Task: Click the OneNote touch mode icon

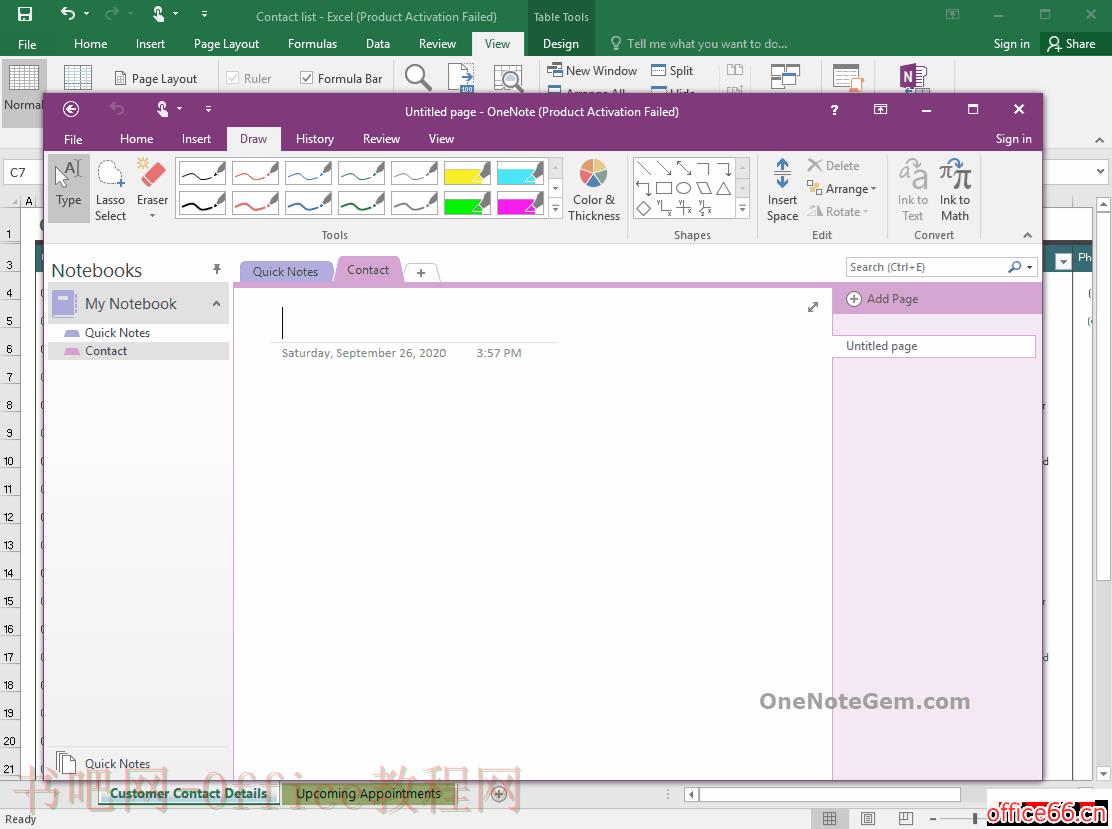Action: tap(162, 109)
